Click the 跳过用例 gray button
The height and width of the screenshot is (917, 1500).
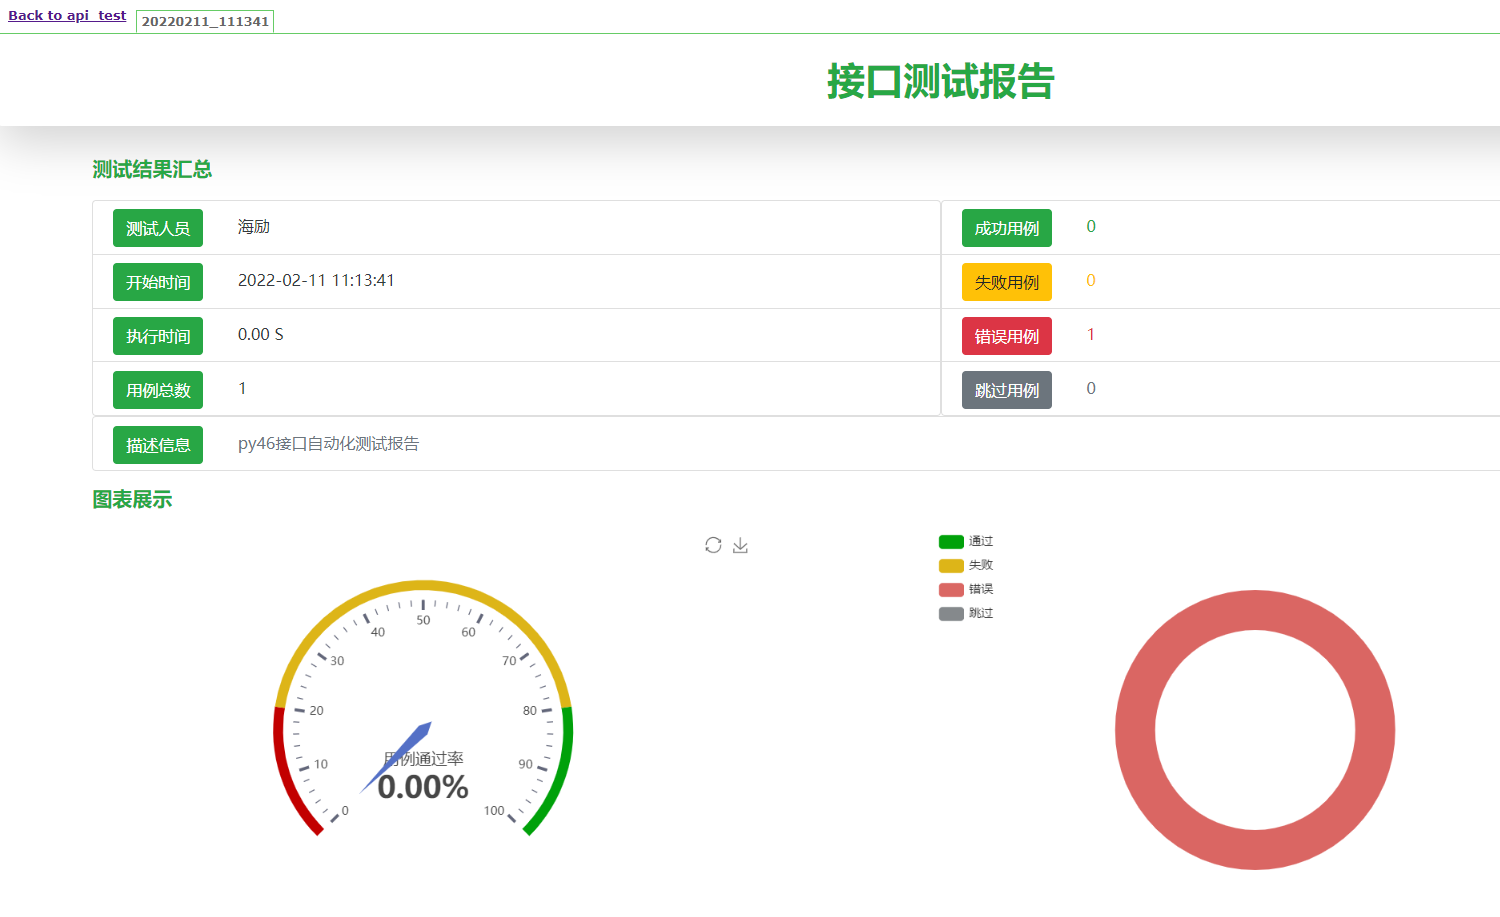coord(1006,390)
